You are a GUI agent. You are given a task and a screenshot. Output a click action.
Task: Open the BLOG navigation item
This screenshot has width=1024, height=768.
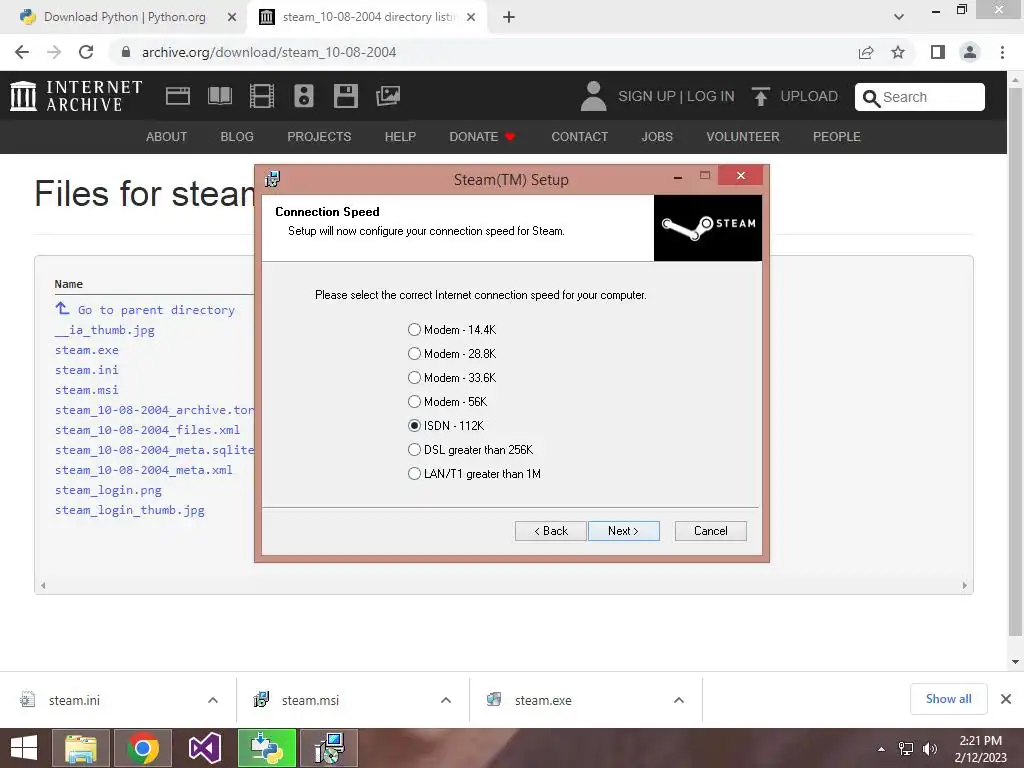tap(237, 136)
